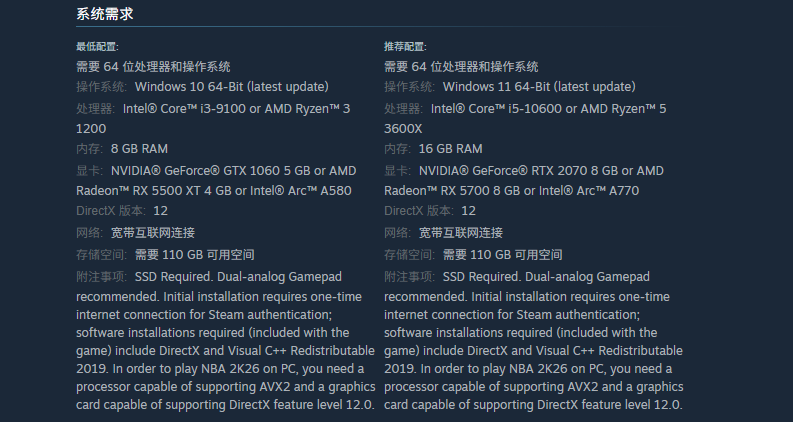The width and height of the screenshot is (793, 422).
Task: Click the 推荐配置 label
Action: 405,47
